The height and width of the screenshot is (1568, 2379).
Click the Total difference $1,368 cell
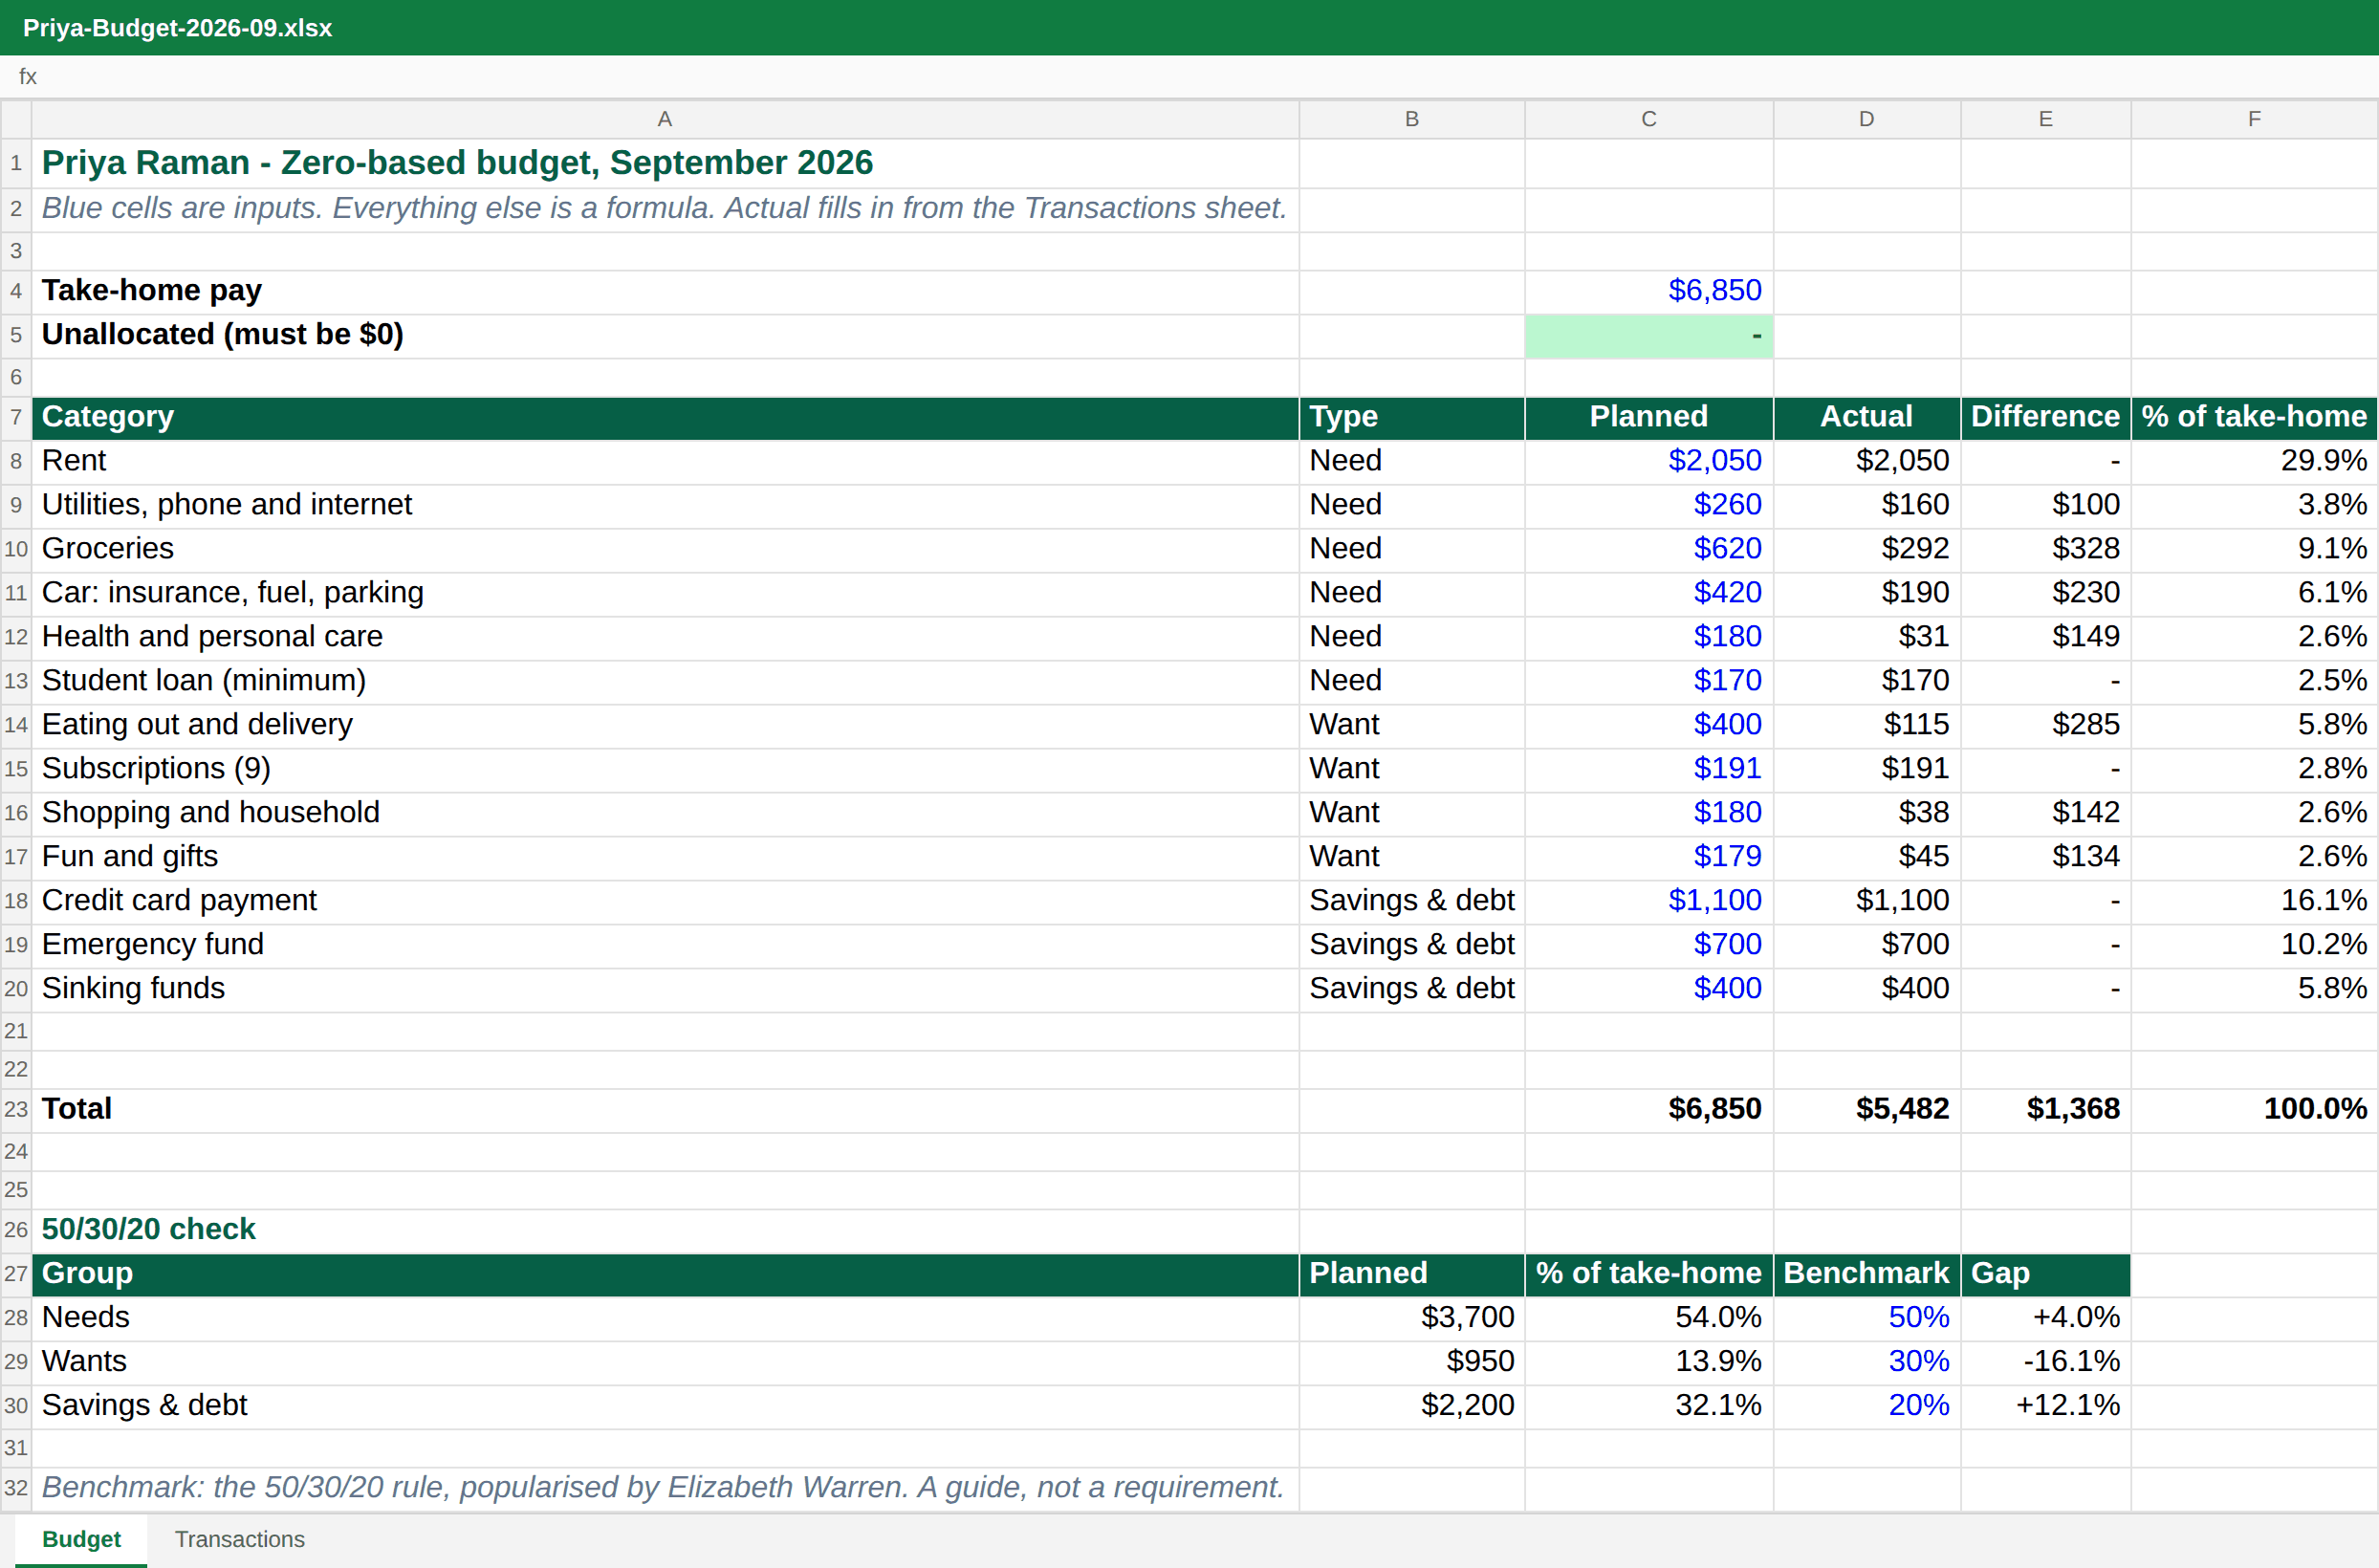pyautogui.click(x=2046, y=1109)
